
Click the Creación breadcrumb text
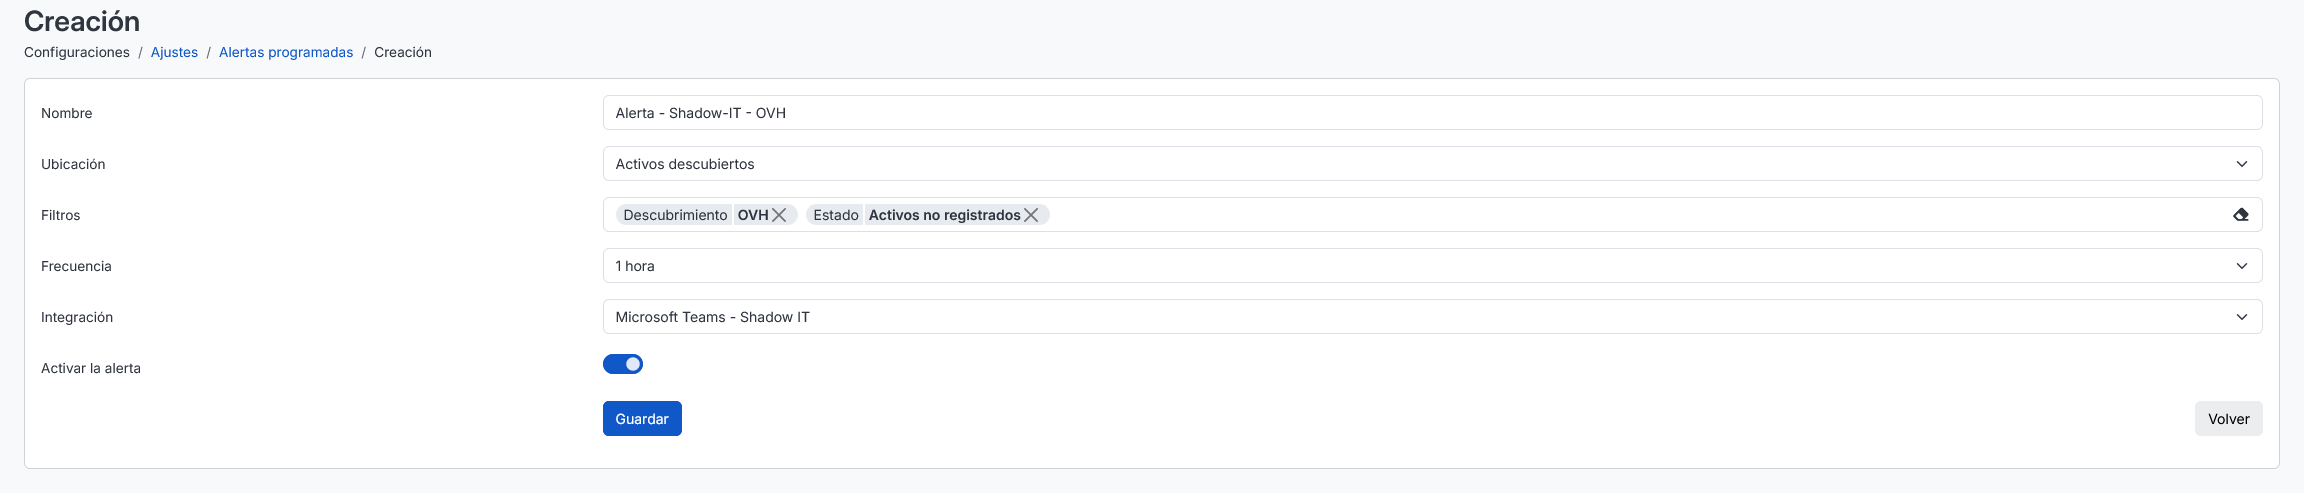(403, 52)
